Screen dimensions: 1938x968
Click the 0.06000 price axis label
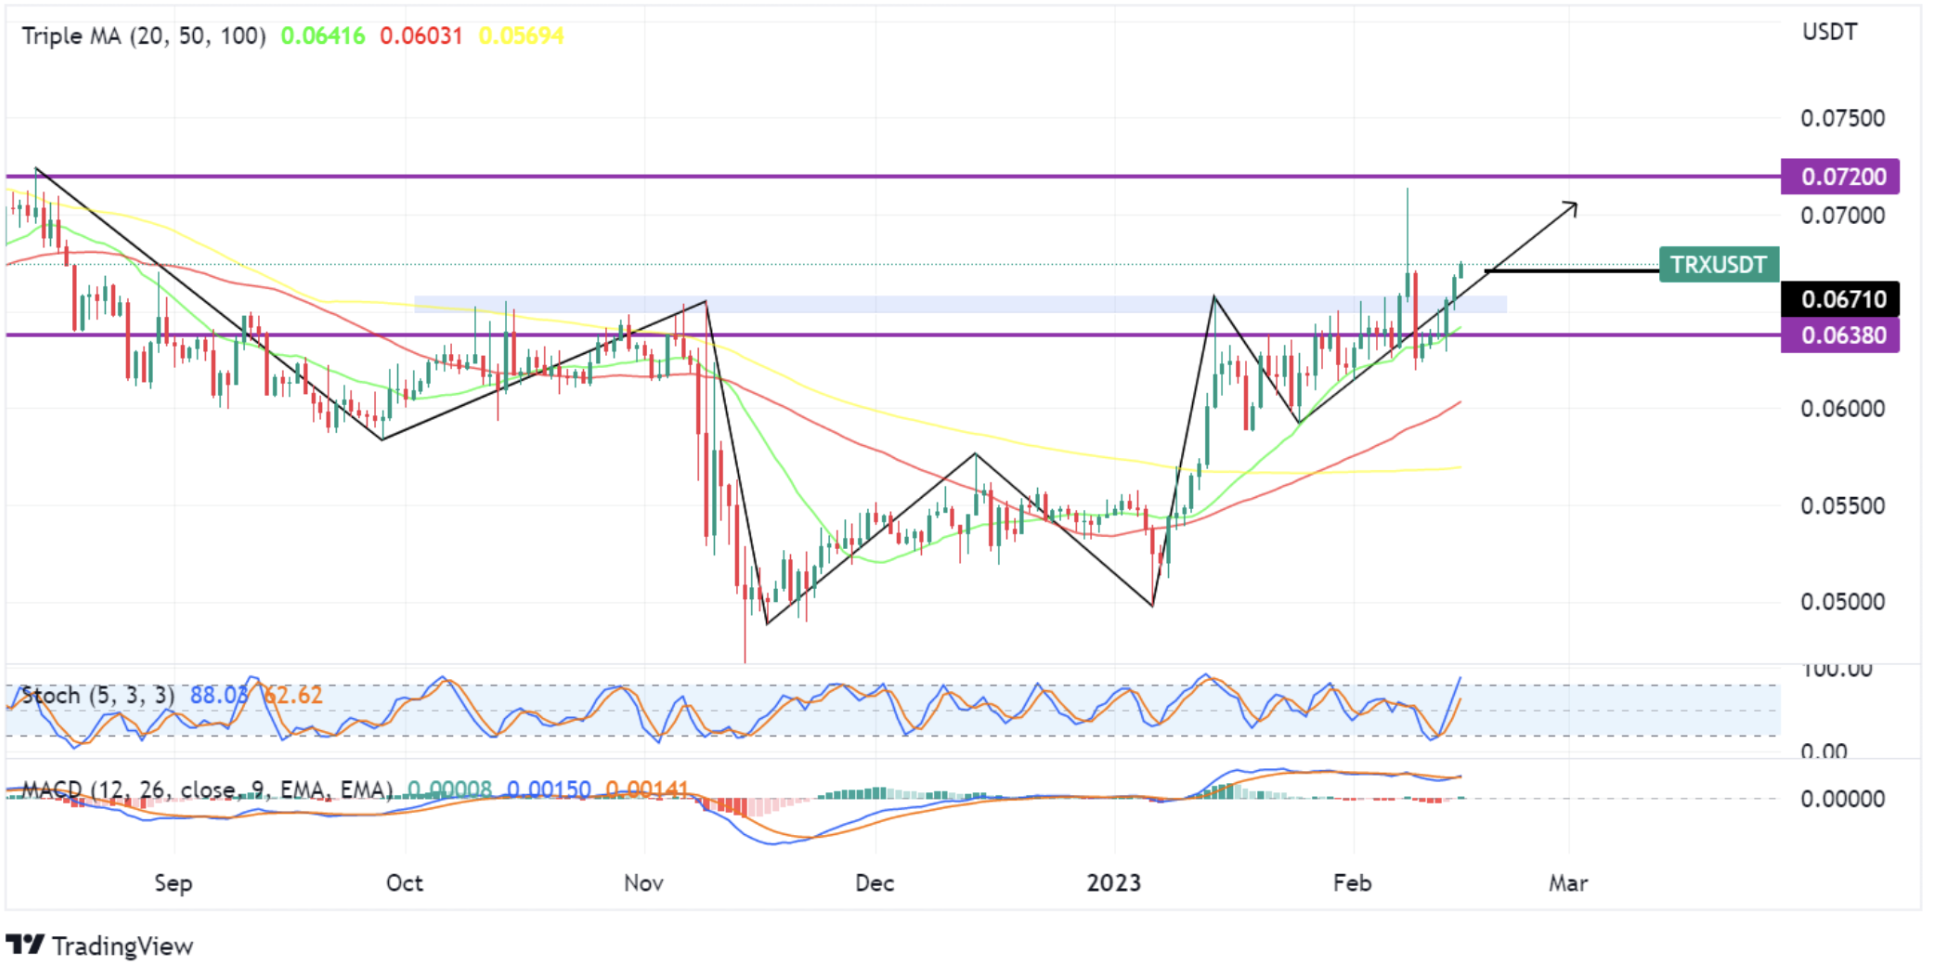click(x=1842, y=408)
